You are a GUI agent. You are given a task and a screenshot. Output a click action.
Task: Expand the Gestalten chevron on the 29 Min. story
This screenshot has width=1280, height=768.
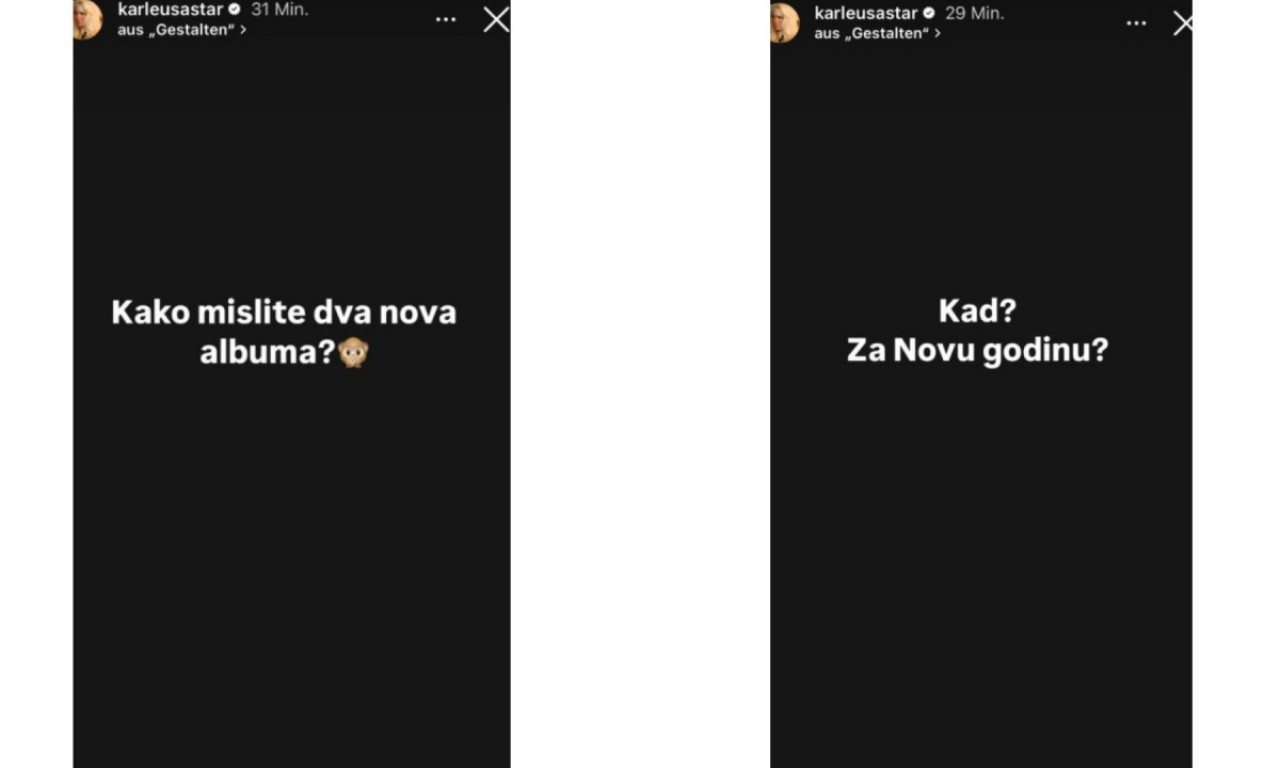(x=937, y=33)
